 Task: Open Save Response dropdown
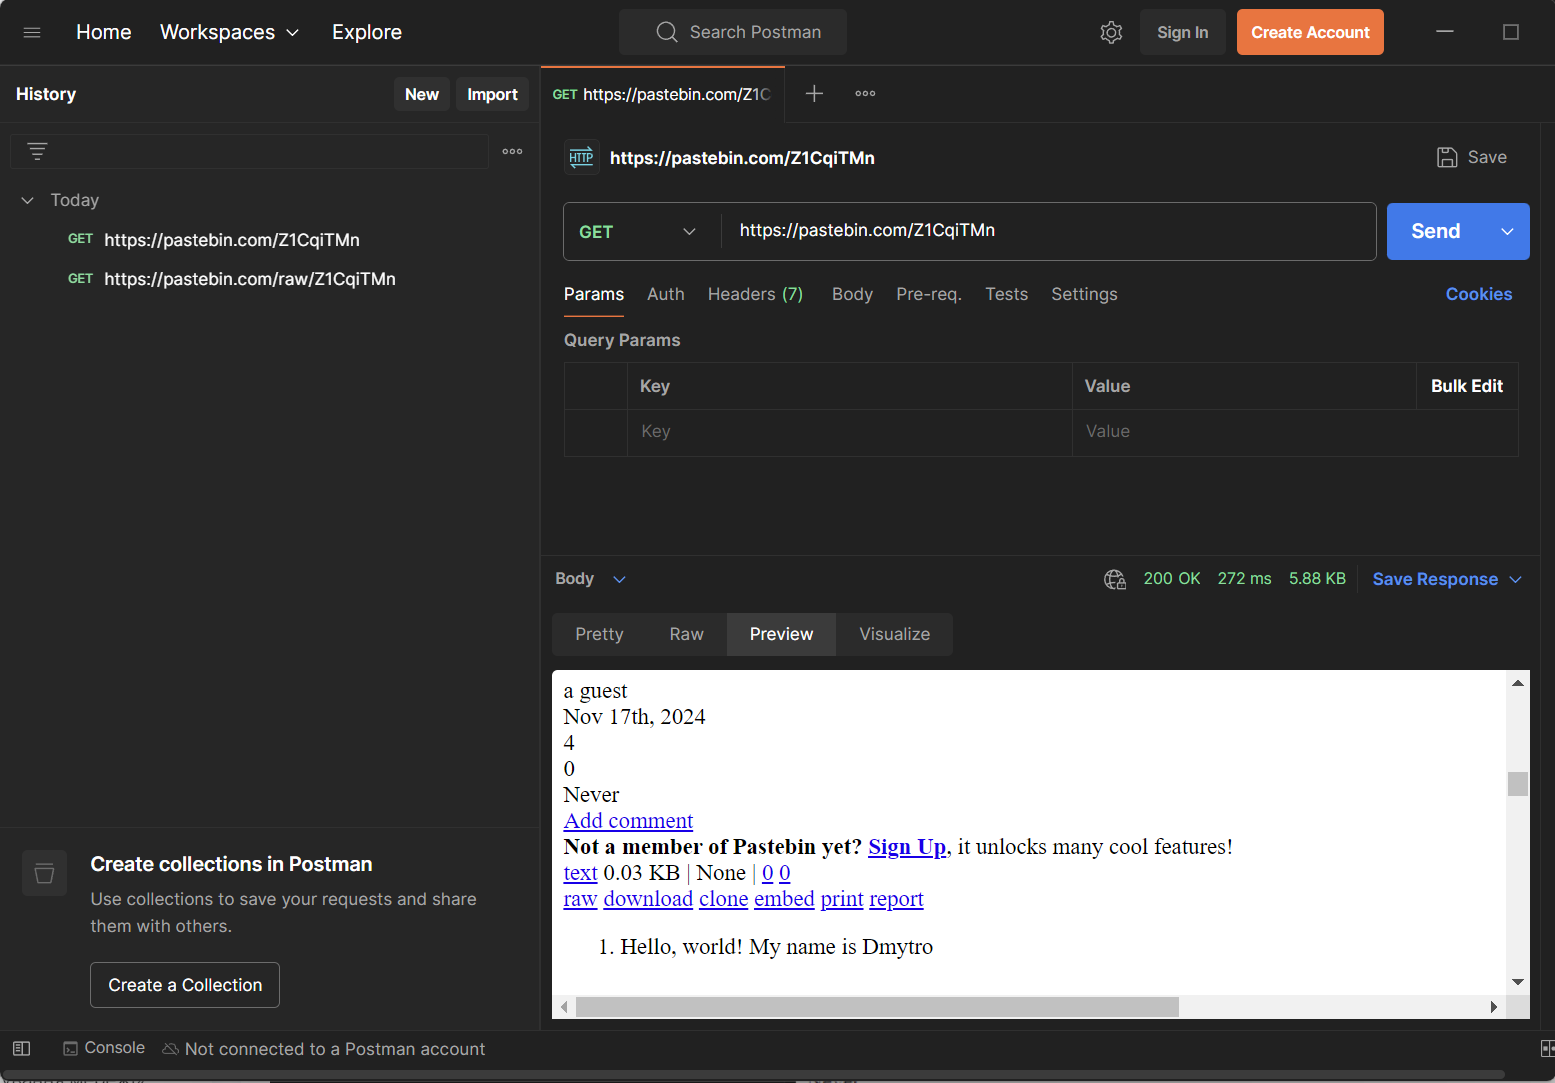[1446, 579]
